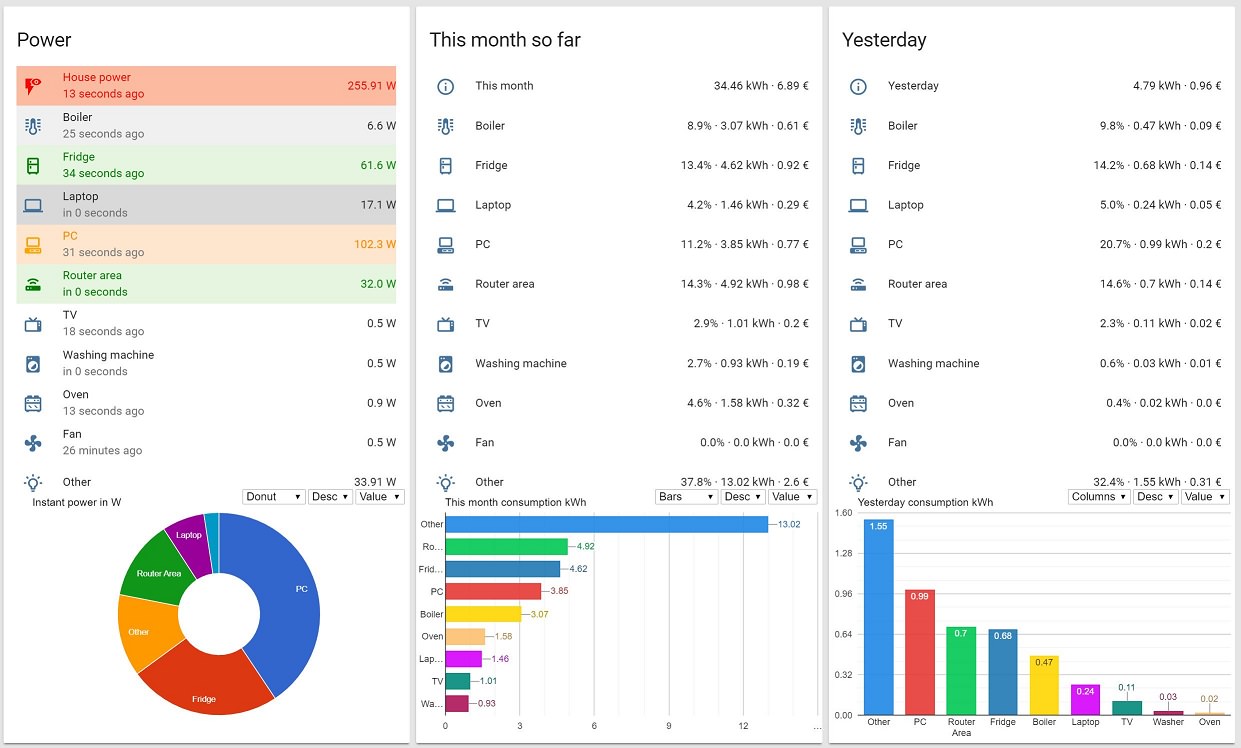Click the Other entry in the Power panel
This screenshot has width=1241, height=748.
pos(77,482)
